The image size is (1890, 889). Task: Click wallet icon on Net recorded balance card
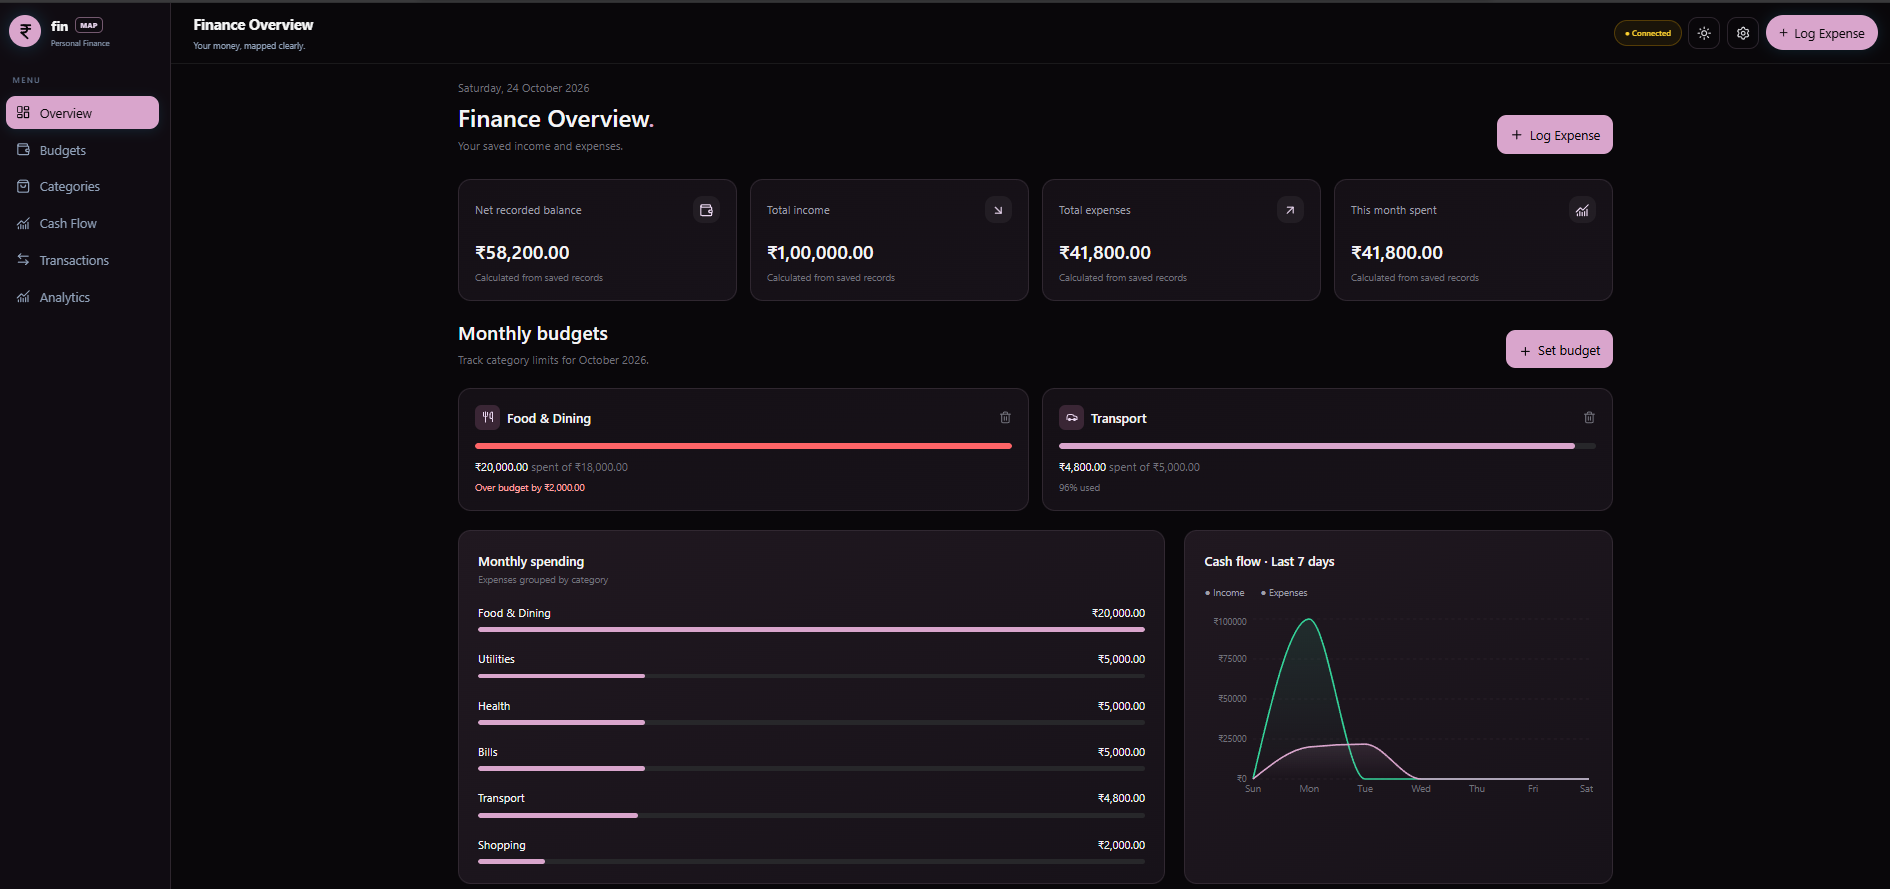point(706,210)
